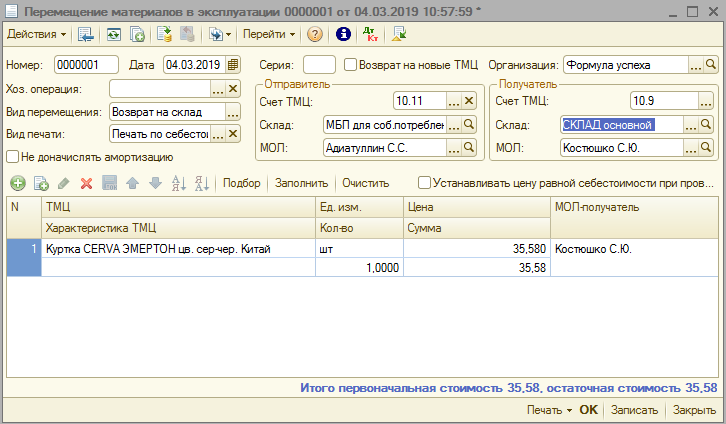Image resolution: width=726 pixels, height=424 pixels.
Task: Clear the Хоз. операция field with X
Action: click(233, 89)
